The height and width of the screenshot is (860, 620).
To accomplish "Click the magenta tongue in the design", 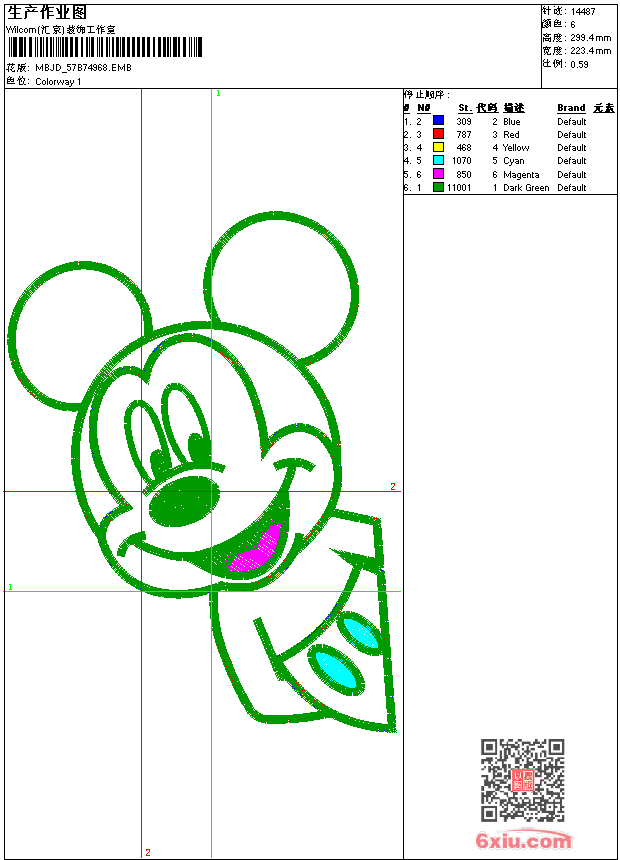I will [255, 550].
